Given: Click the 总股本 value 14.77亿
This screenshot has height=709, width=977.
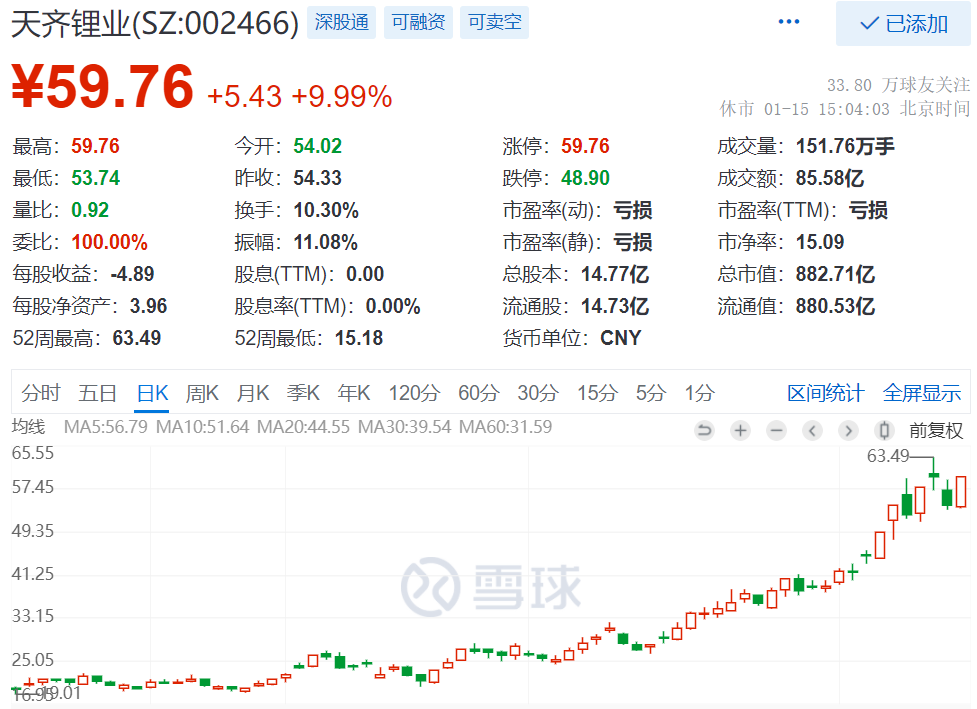Looking at the screenshot, I should tap(615, 274).
